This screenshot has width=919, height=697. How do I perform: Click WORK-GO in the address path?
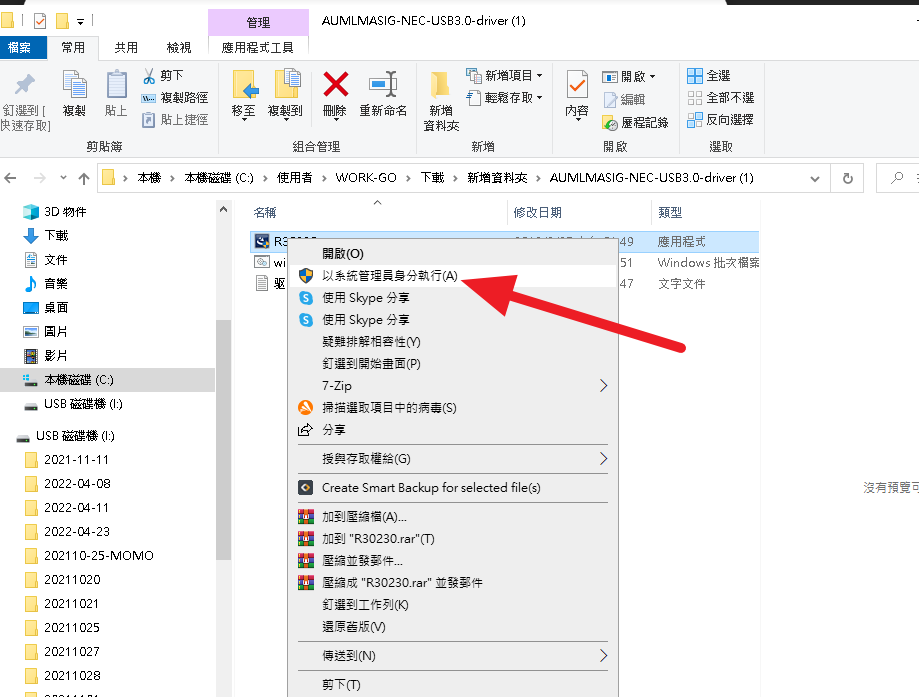[x=366, y=178]
